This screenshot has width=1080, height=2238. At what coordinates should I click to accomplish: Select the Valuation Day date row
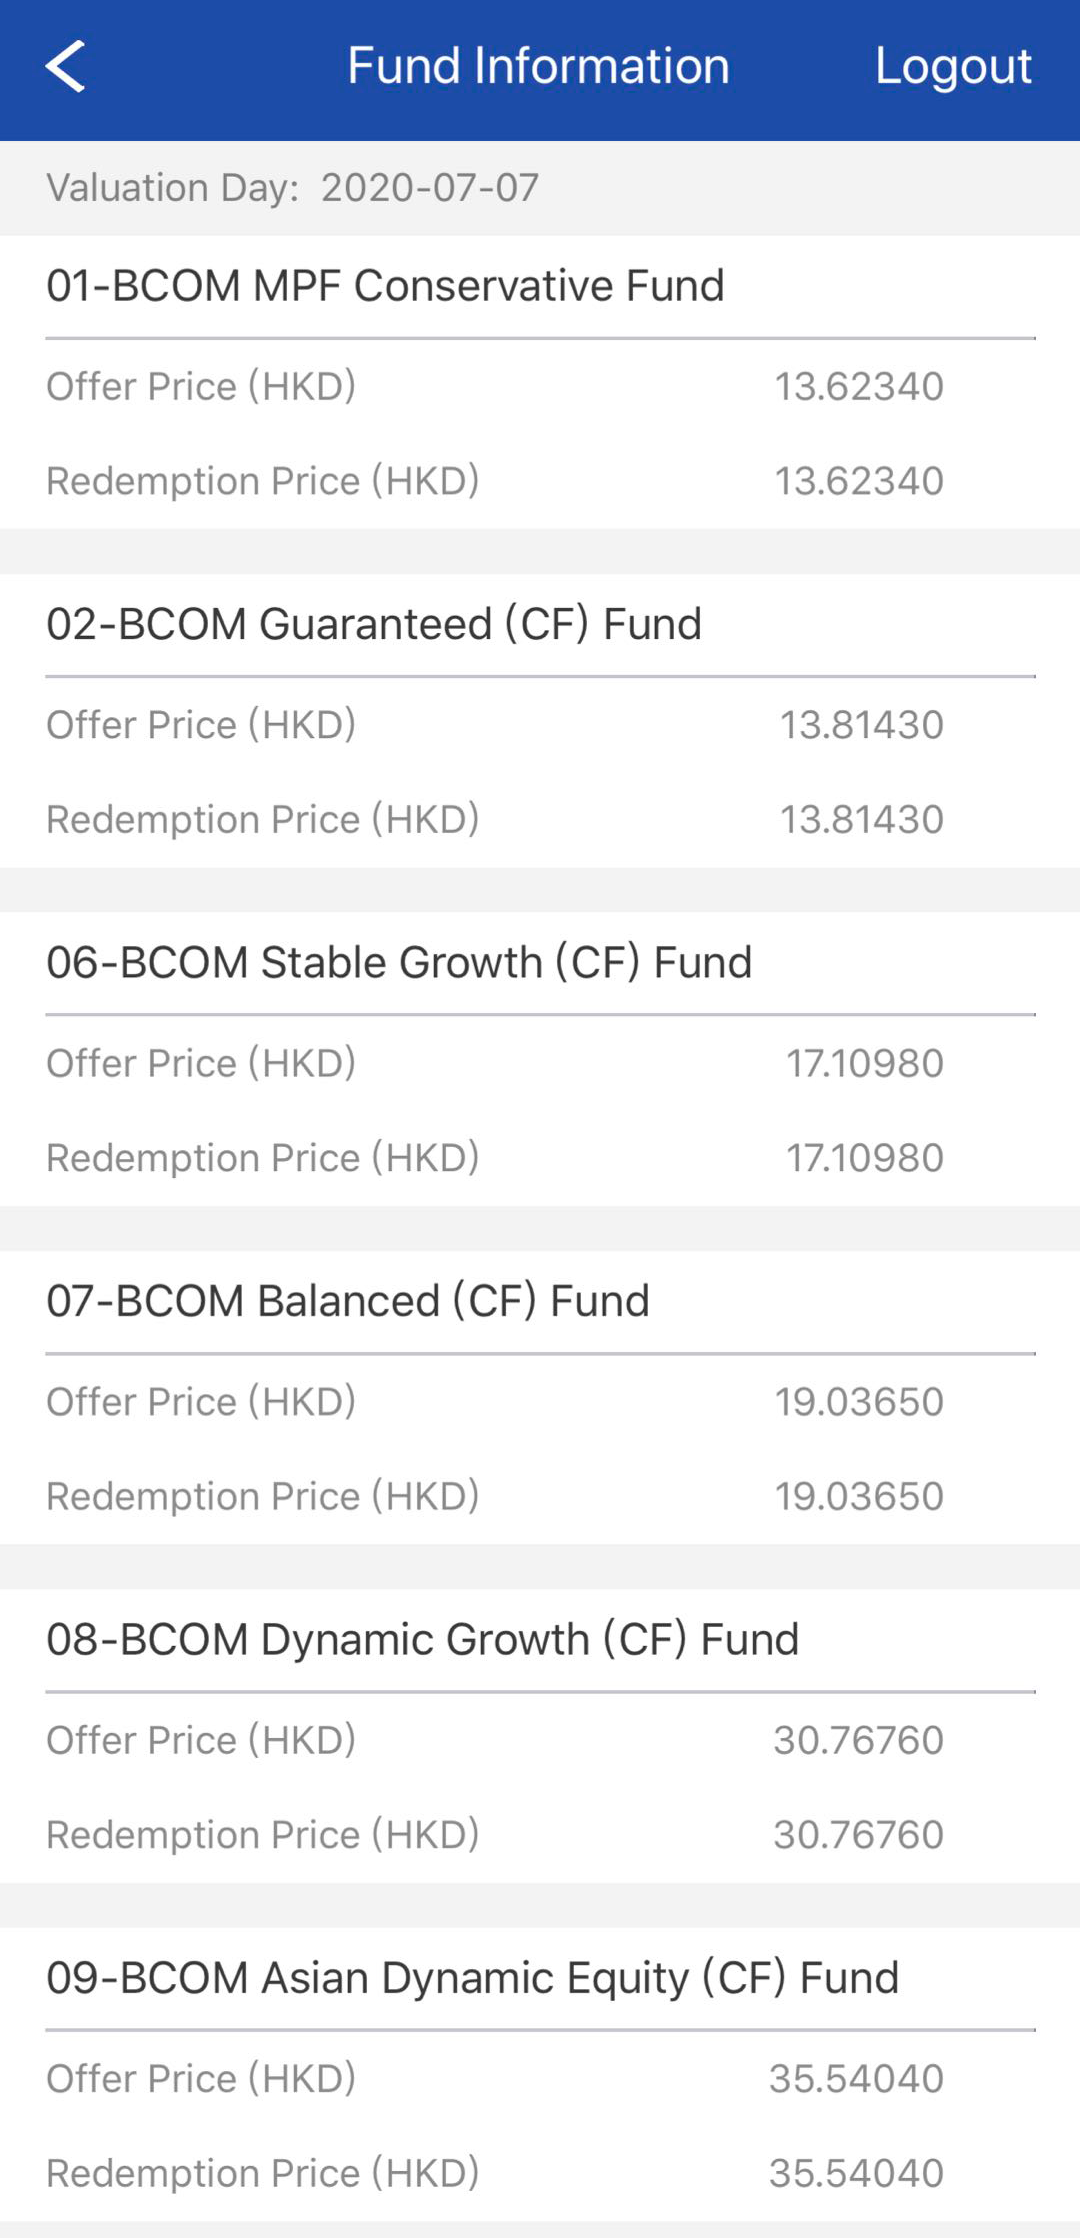pos(293,188)
